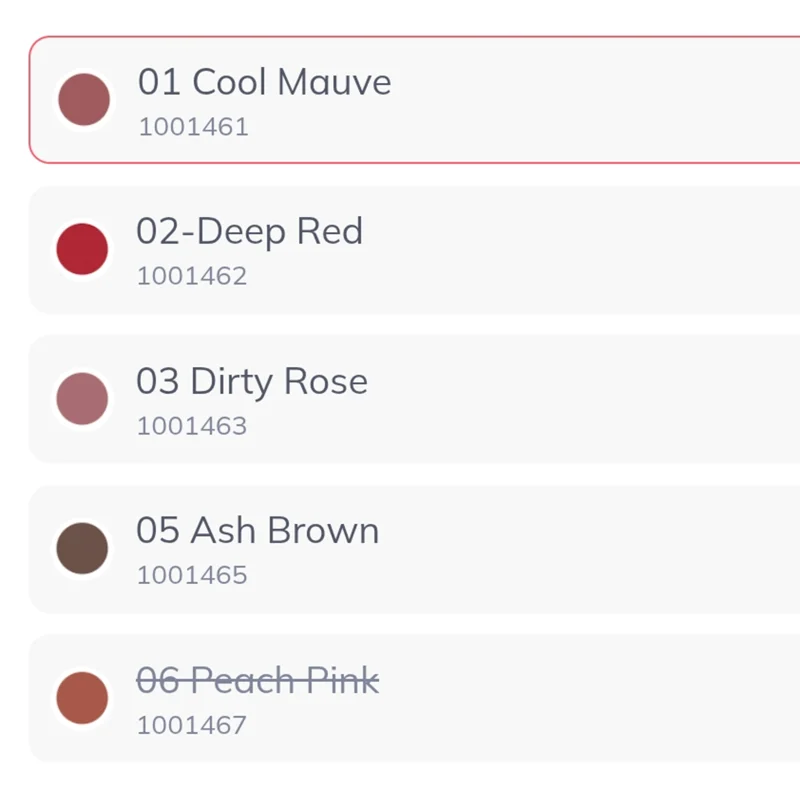The height and width of the screenshot is (800, 800).
Task: Click SKU number 1001462
Action: pyautogui.click(x=192, y=276)
